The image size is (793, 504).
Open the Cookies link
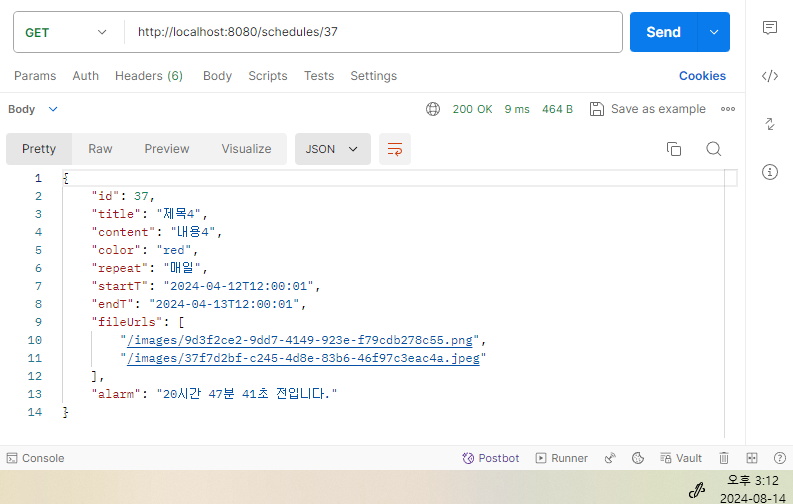click(x=702, y=76)
